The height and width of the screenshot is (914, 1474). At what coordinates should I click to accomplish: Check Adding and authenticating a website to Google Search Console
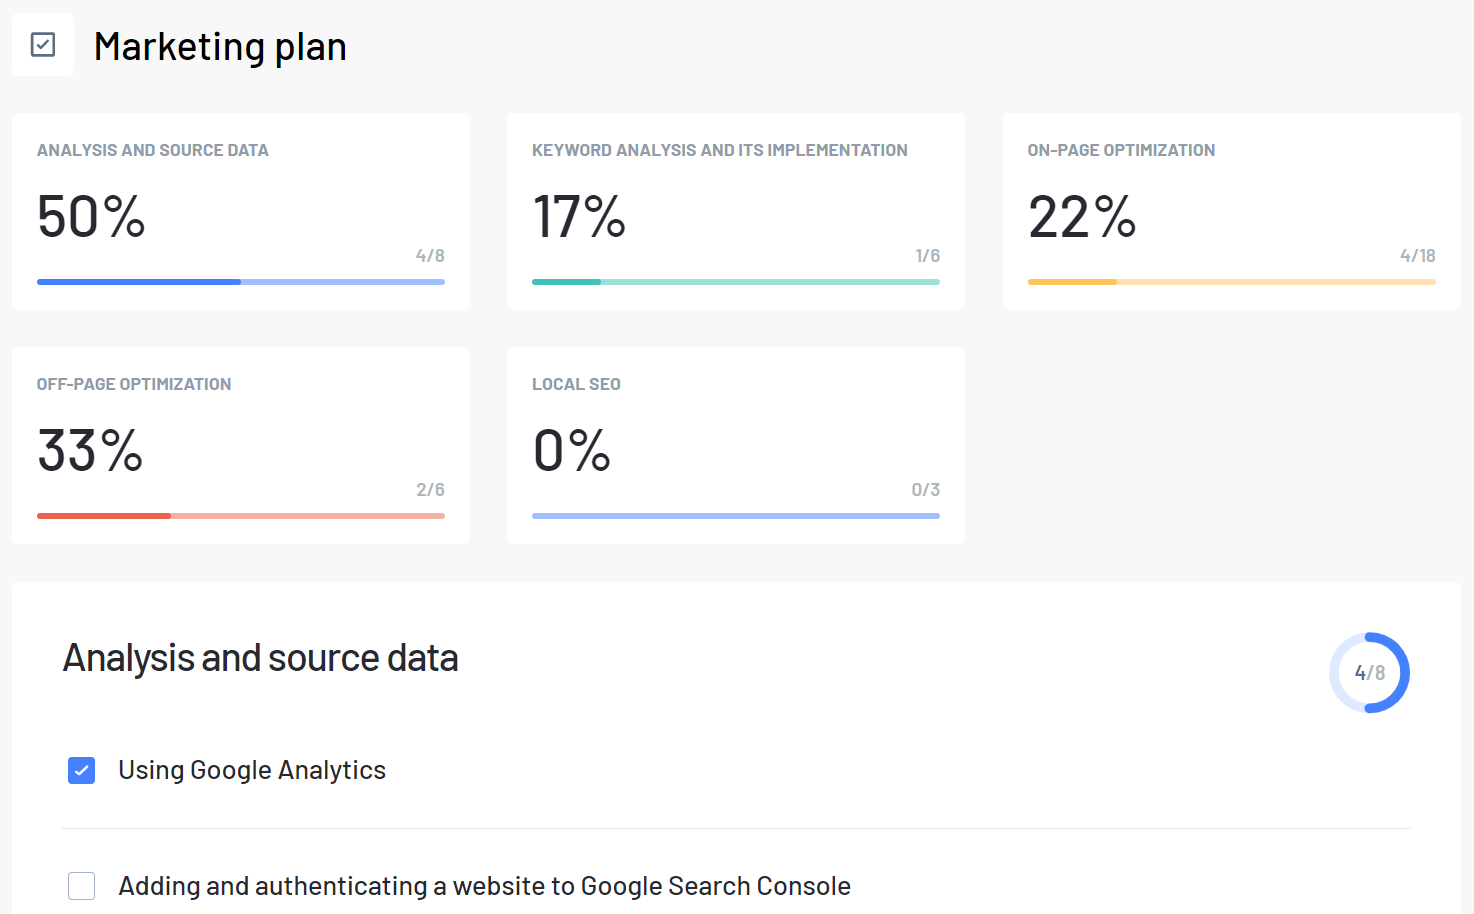click(81, 886)
